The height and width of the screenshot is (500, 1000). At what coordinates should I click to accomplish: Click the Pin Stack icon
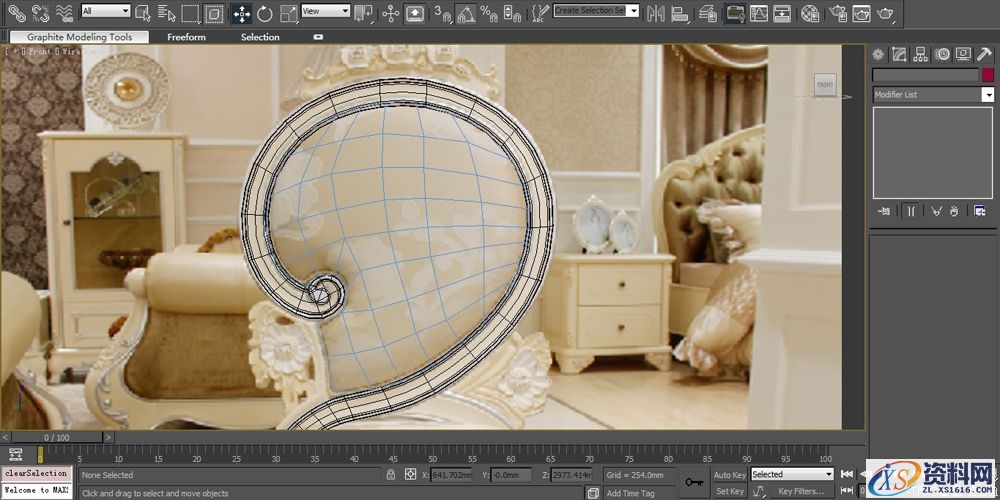coord(884,211)
